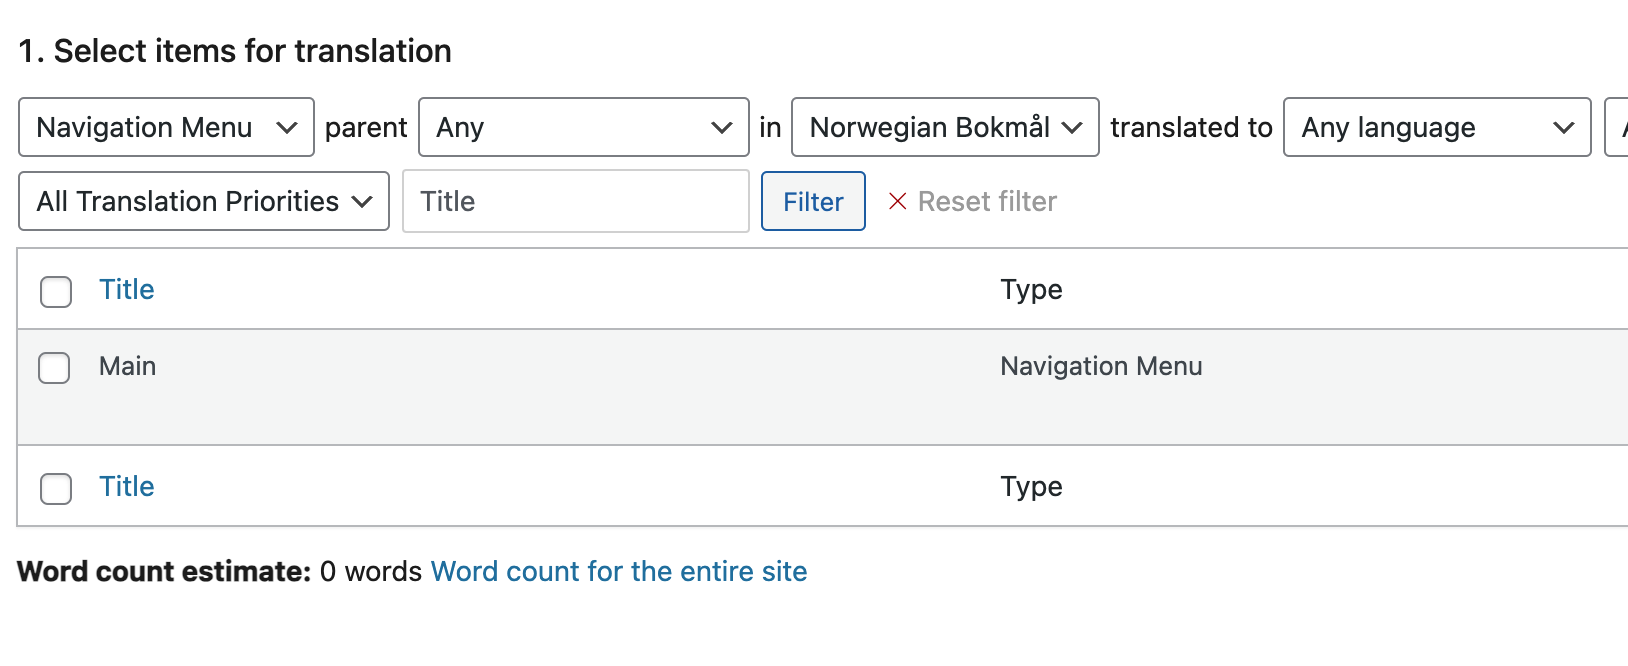Open the Norwegian Bokmål source language dropdown

tap(945, 127)
